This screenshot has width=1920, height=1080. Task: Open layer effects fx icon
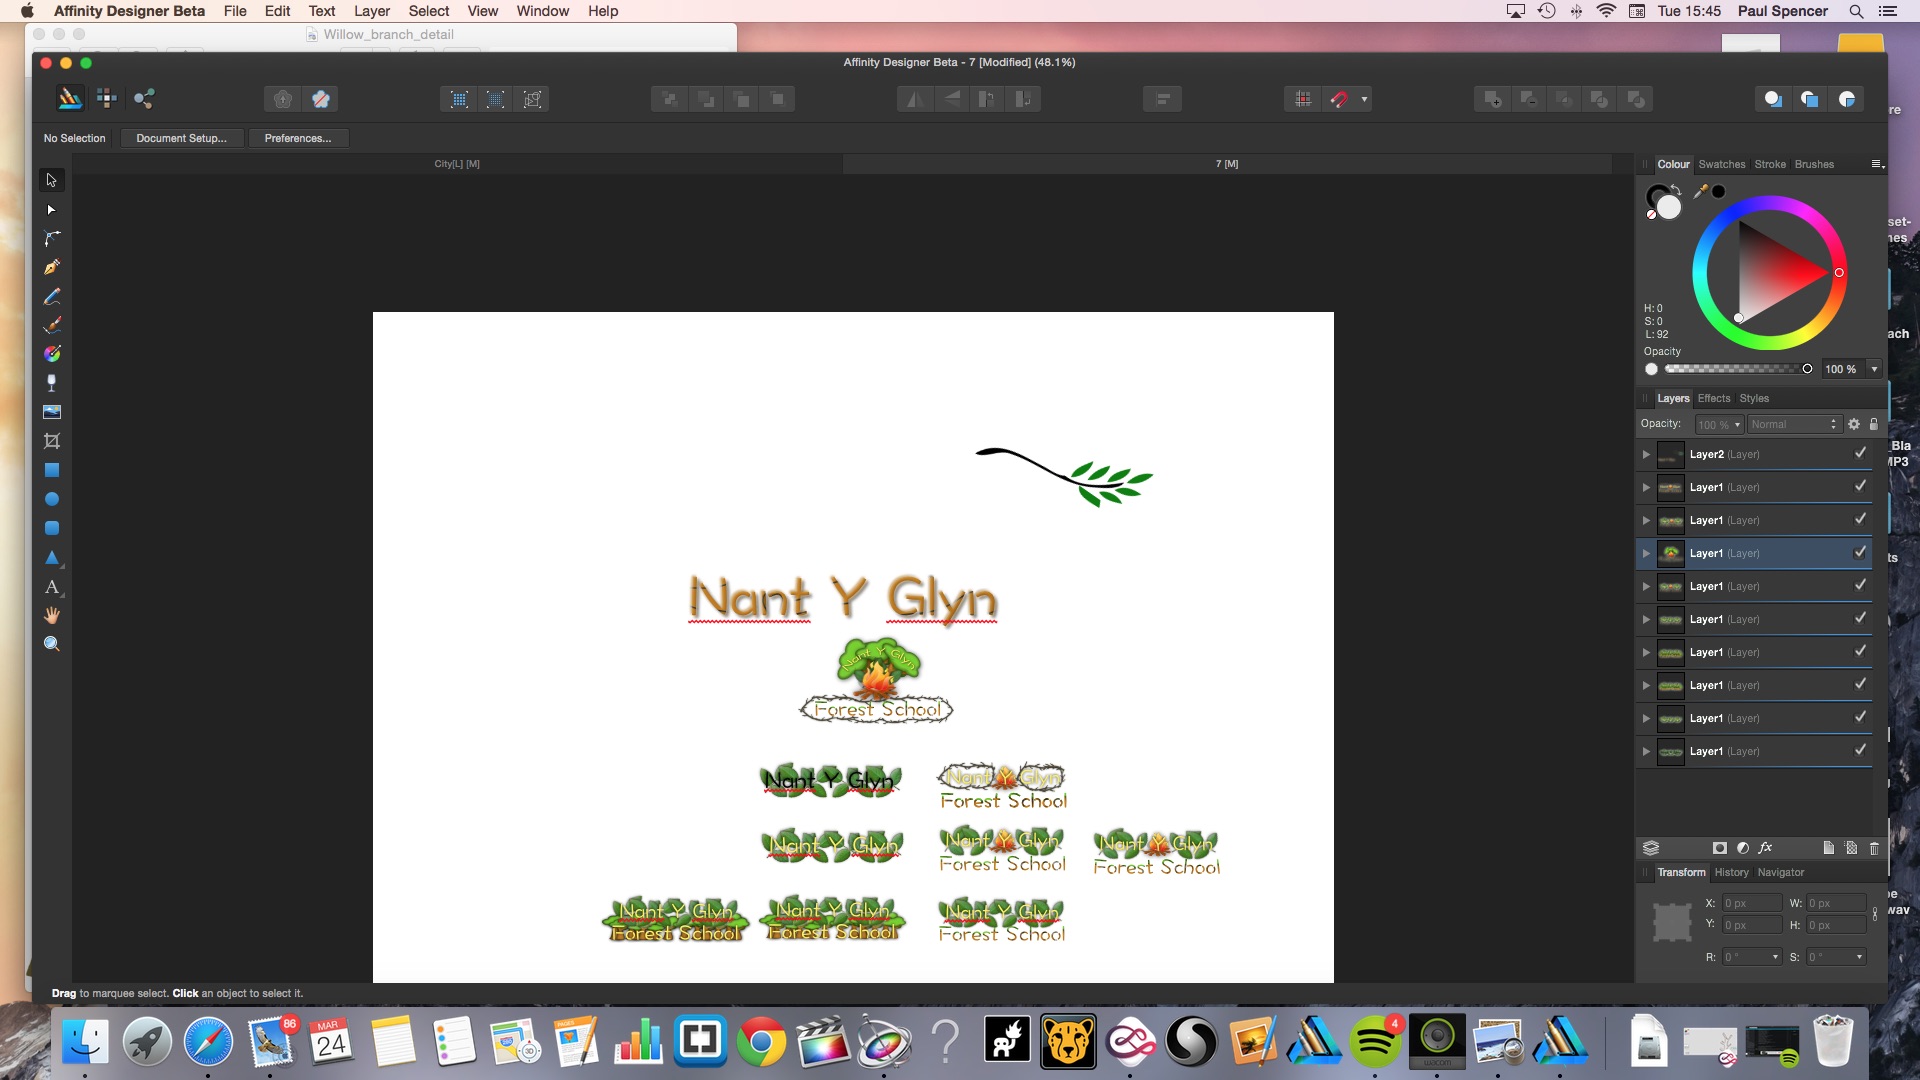1765,848
